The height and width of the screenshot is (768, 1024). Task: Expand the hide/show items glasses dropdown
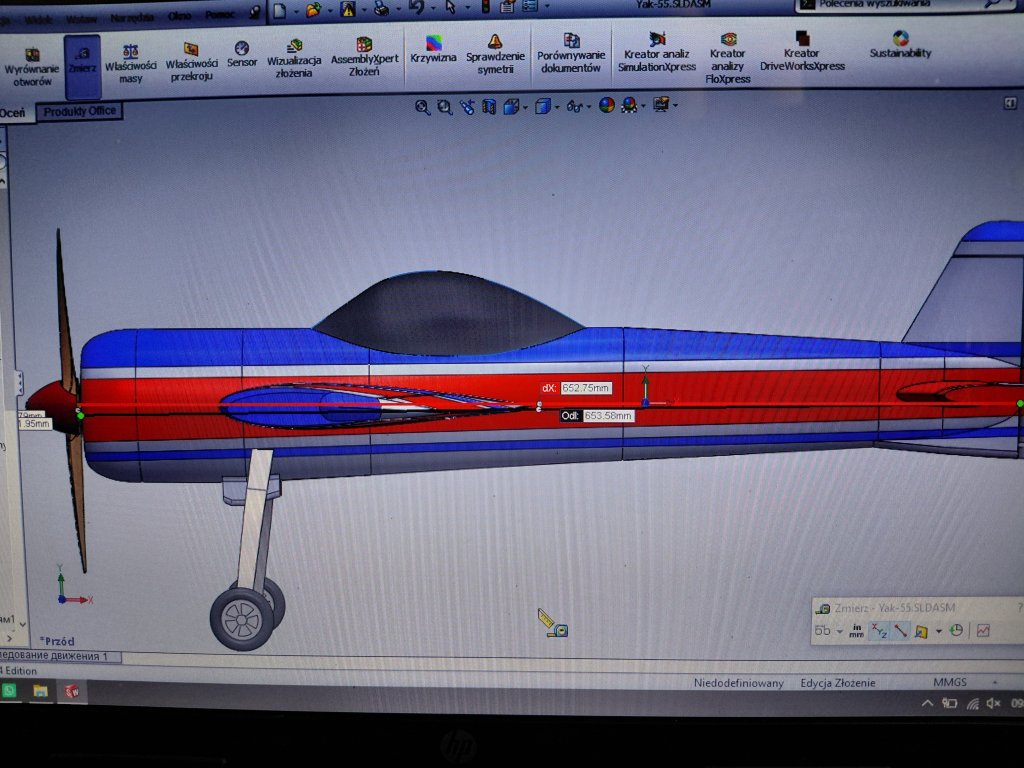[x=589, y=106]
